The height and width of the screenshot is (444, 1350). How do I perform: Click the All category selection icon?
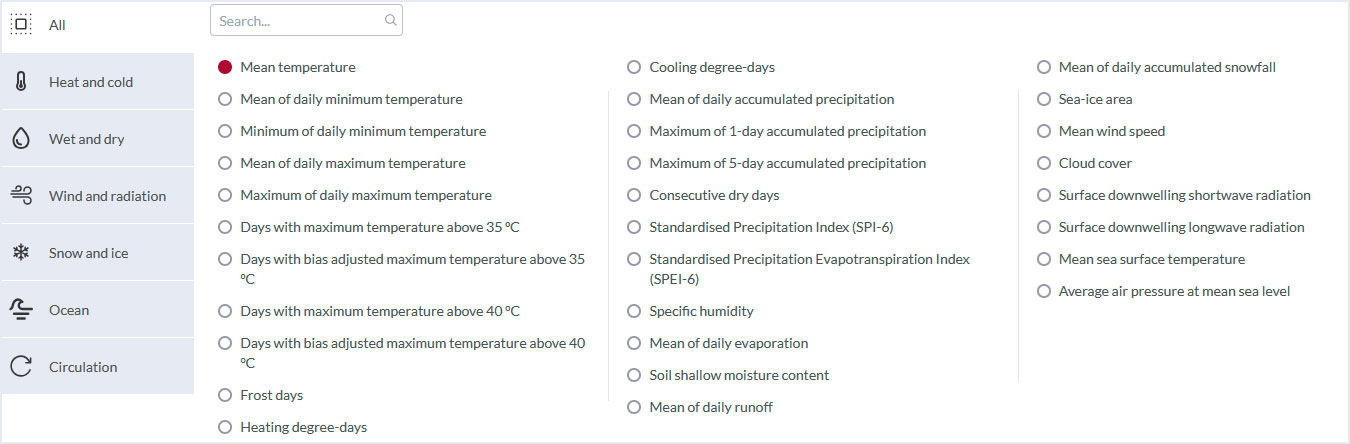click(21, 24)
